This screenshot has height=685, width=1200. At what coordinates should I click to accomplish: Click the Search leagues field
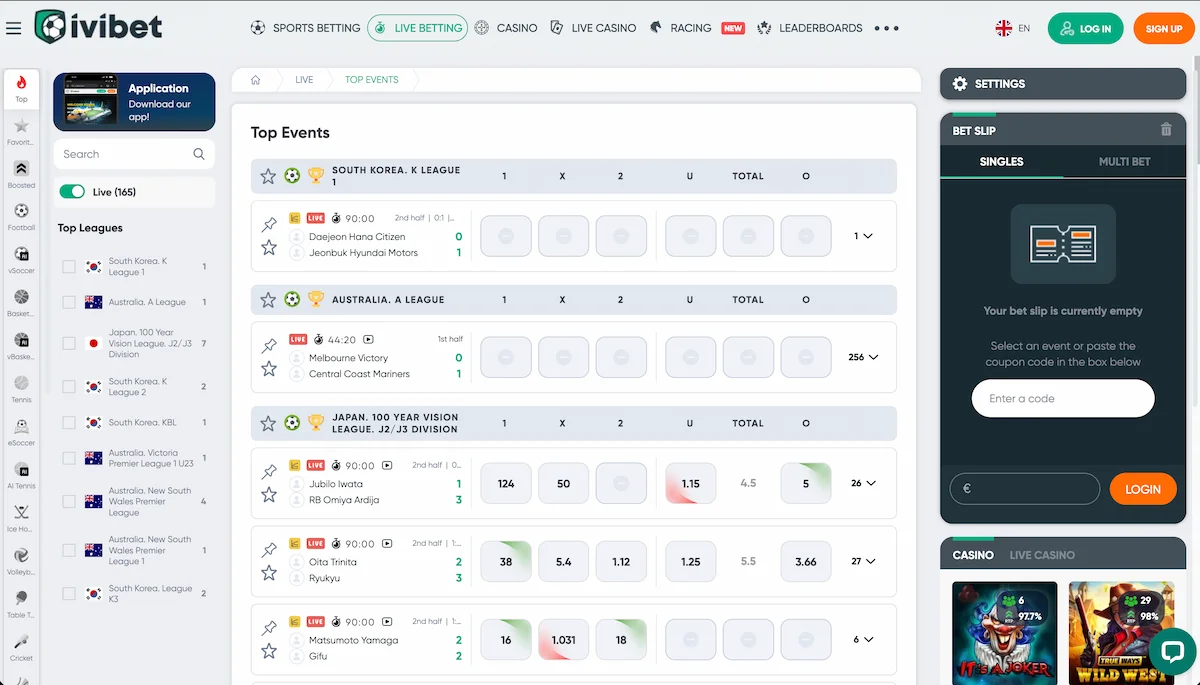134,154
